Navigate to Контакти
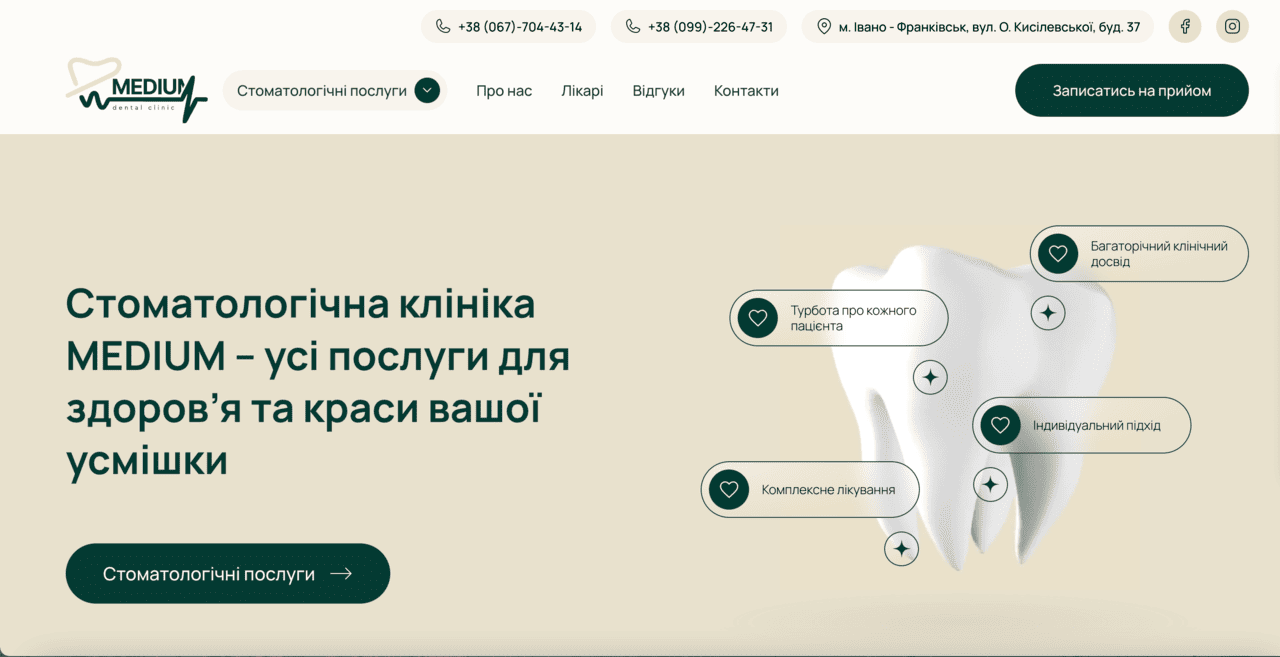This screenshot has height=657, width=1280. (746, 91)
